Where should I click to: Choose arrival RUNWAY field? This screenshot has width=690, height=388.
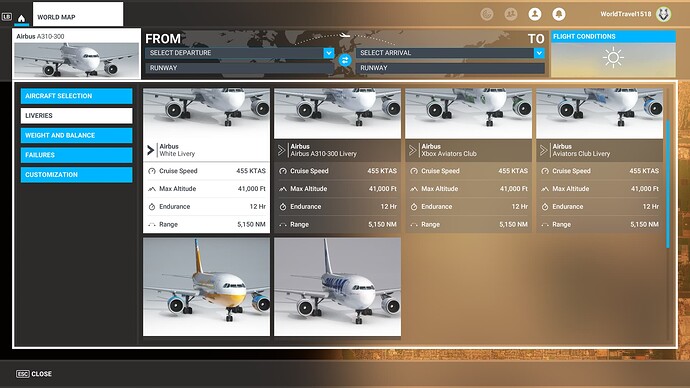point(450,68)
